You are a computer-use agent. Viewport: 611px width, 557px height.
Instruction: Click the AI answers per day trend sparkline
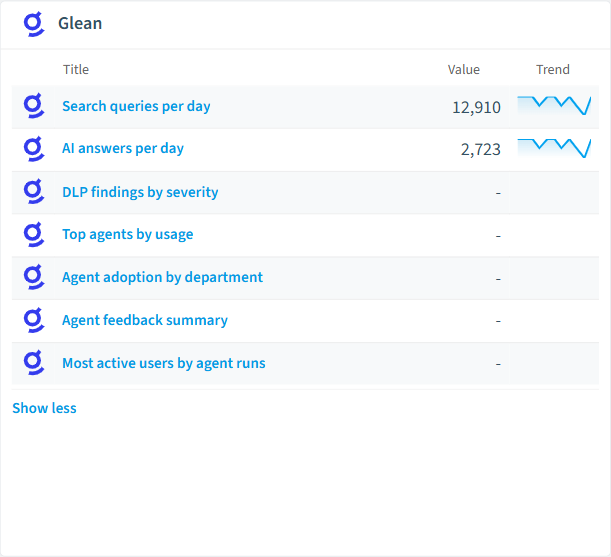[x=554, y=149]
